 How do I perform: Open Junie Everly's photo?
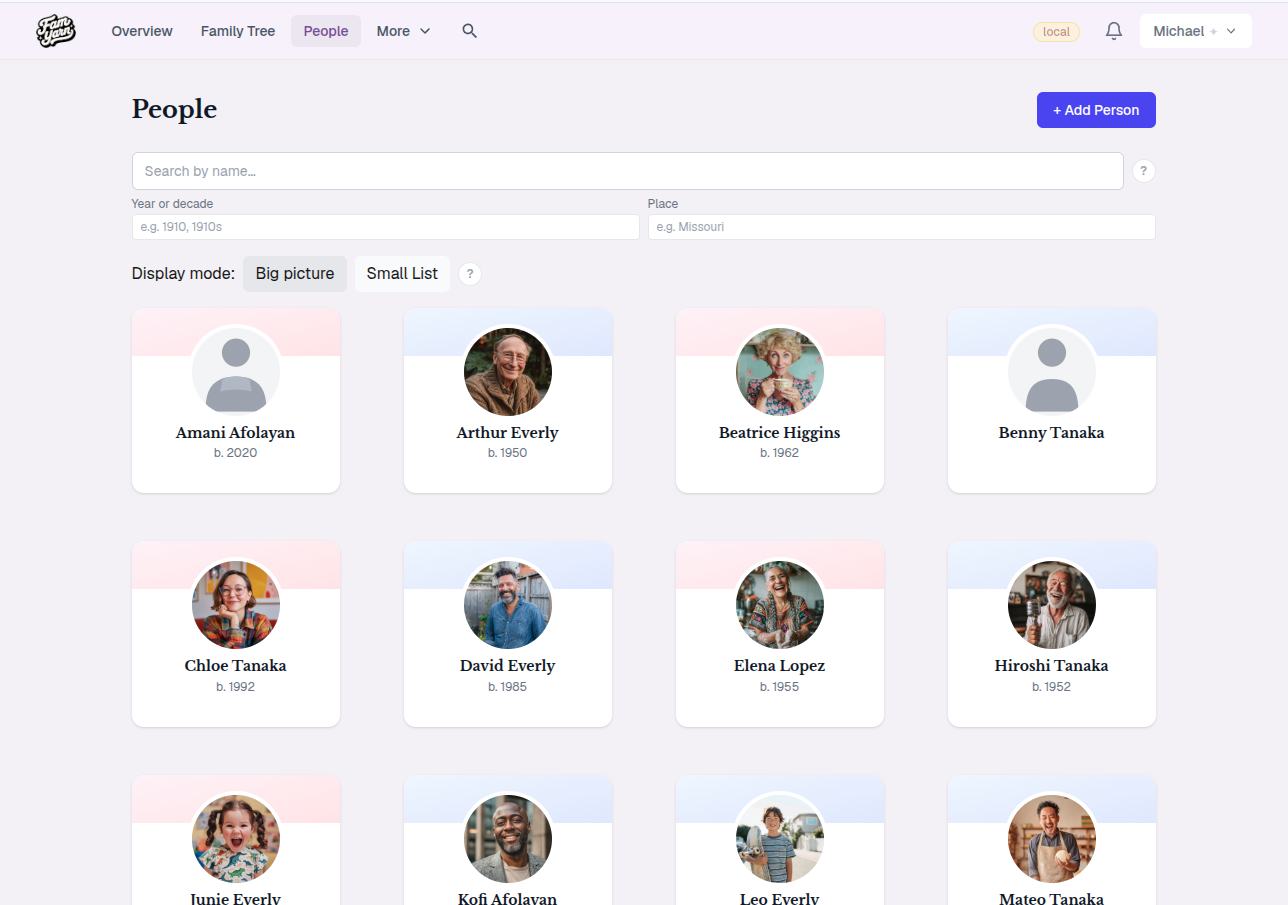coord(236,838)
